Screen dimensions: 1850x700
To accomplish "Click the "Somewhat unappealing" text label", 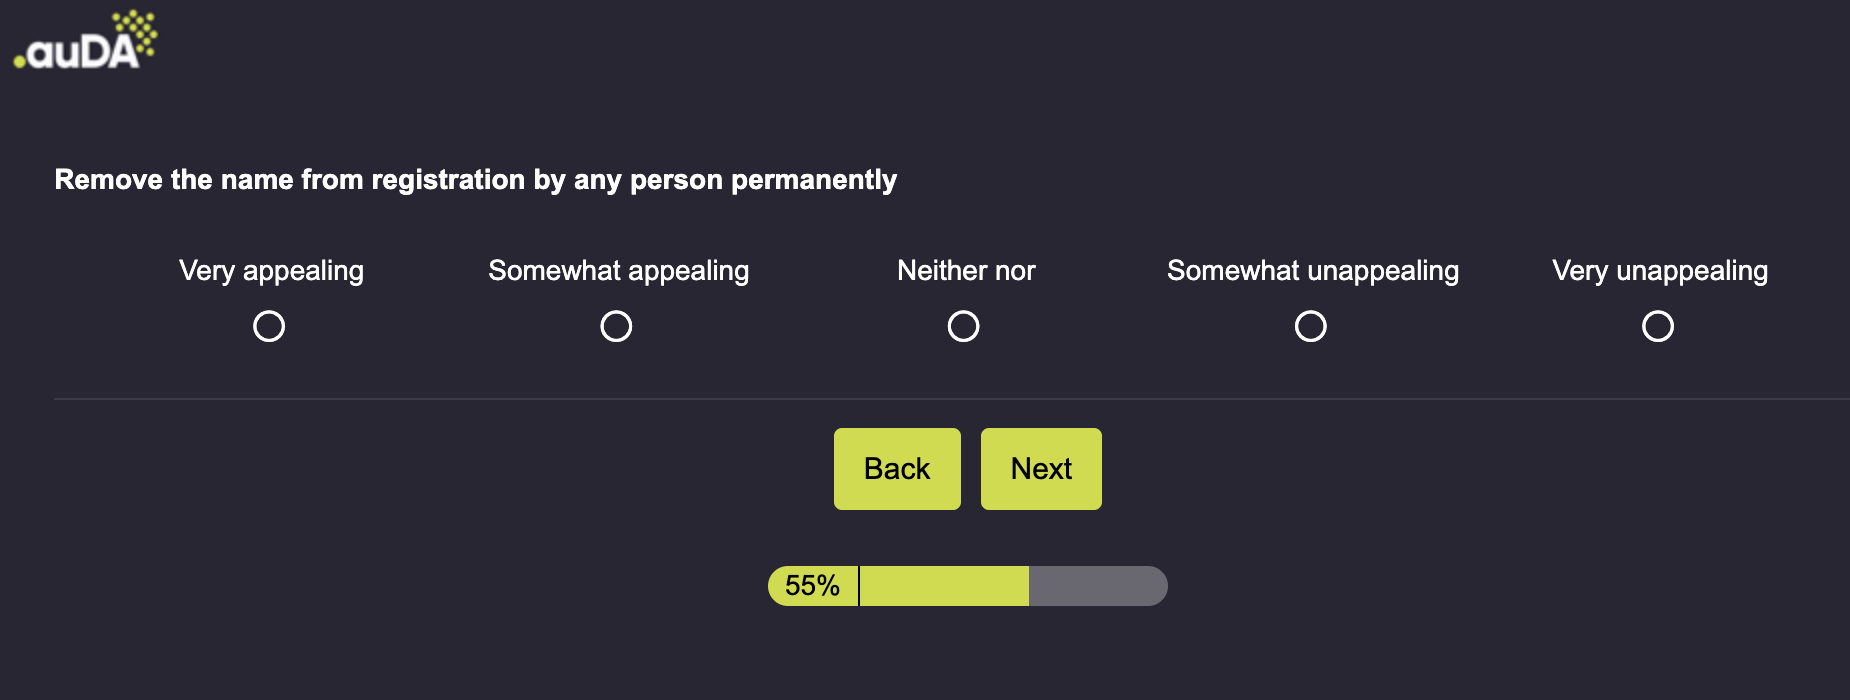I will 1312,271.
